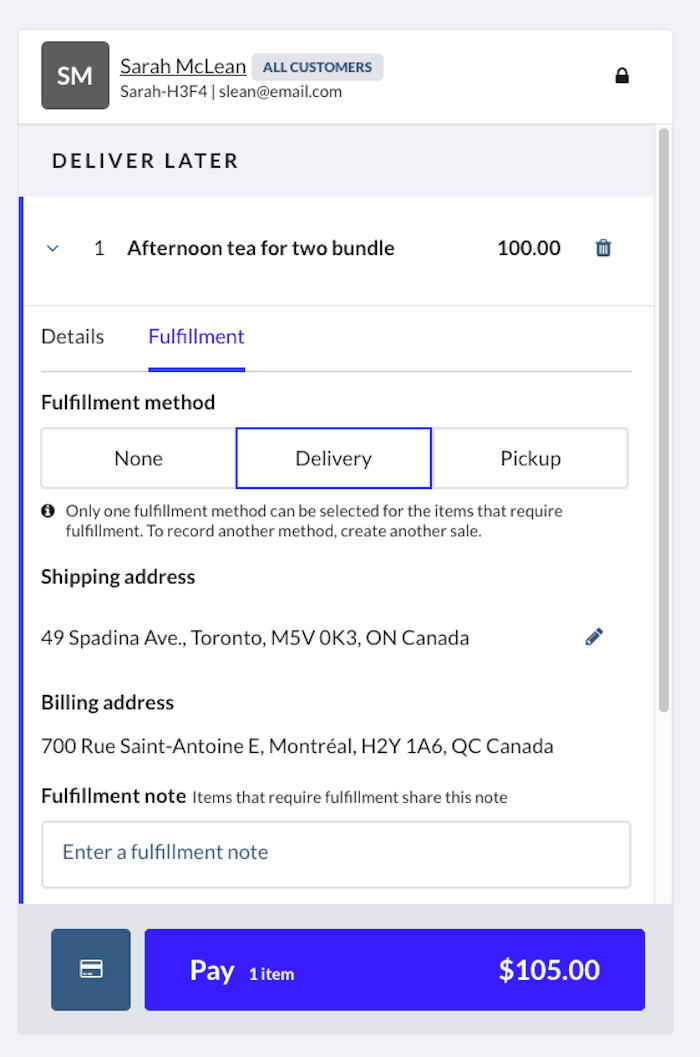
Task: Edit the shipping address with pencil icon
Action: (594, 637)
